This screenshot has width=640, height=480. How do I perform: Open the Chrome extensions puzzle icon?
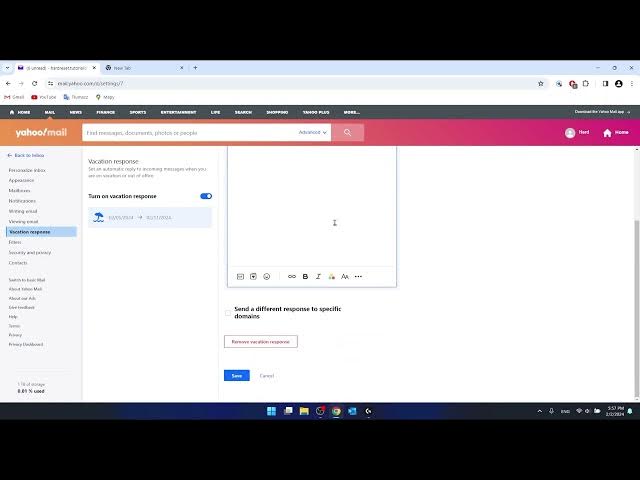pyautogui.click(x=586, y=84)
